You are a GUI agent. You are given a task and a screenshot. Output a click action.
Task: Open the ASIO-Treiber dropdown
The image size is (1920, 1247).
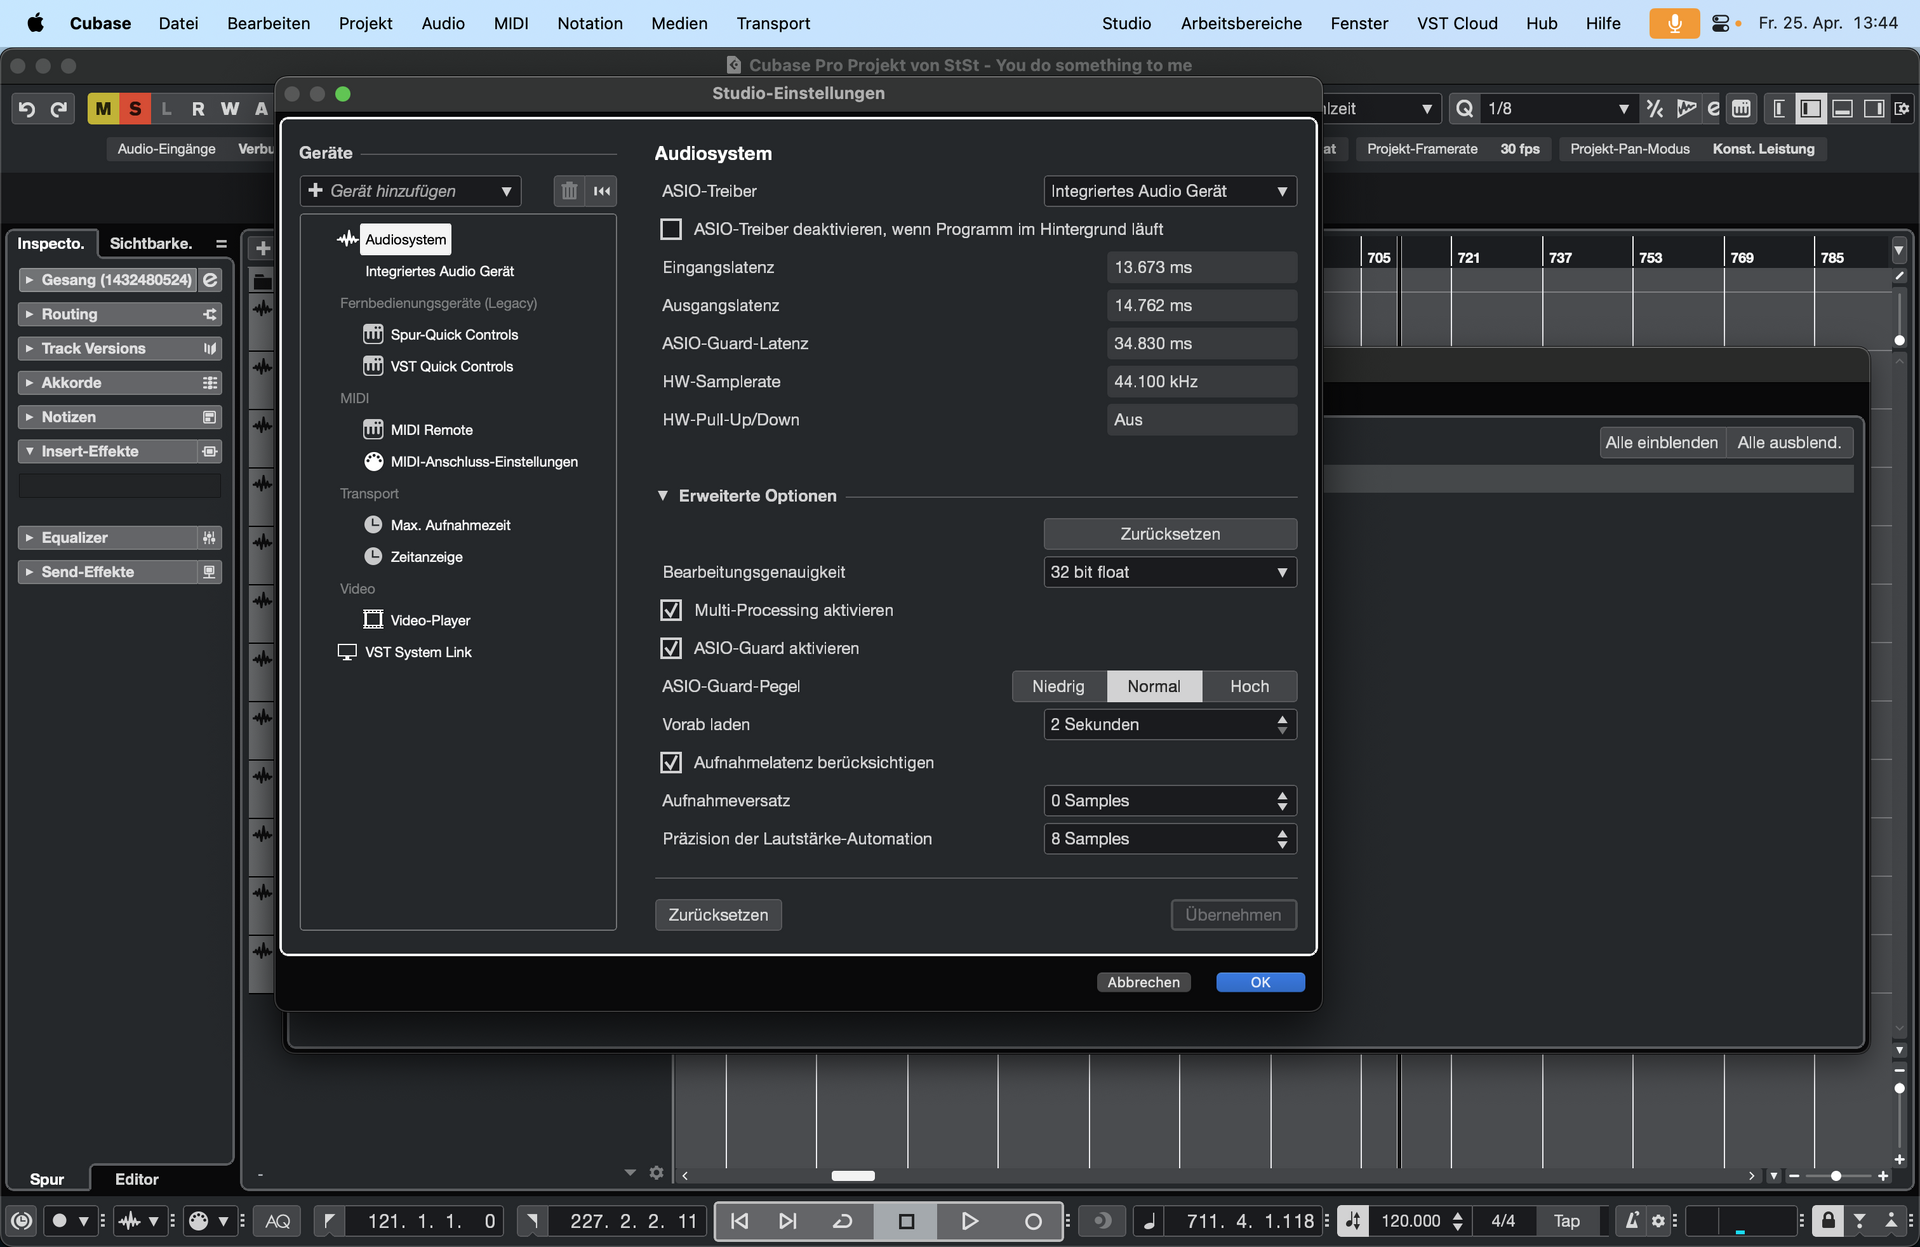[1169, 191]
